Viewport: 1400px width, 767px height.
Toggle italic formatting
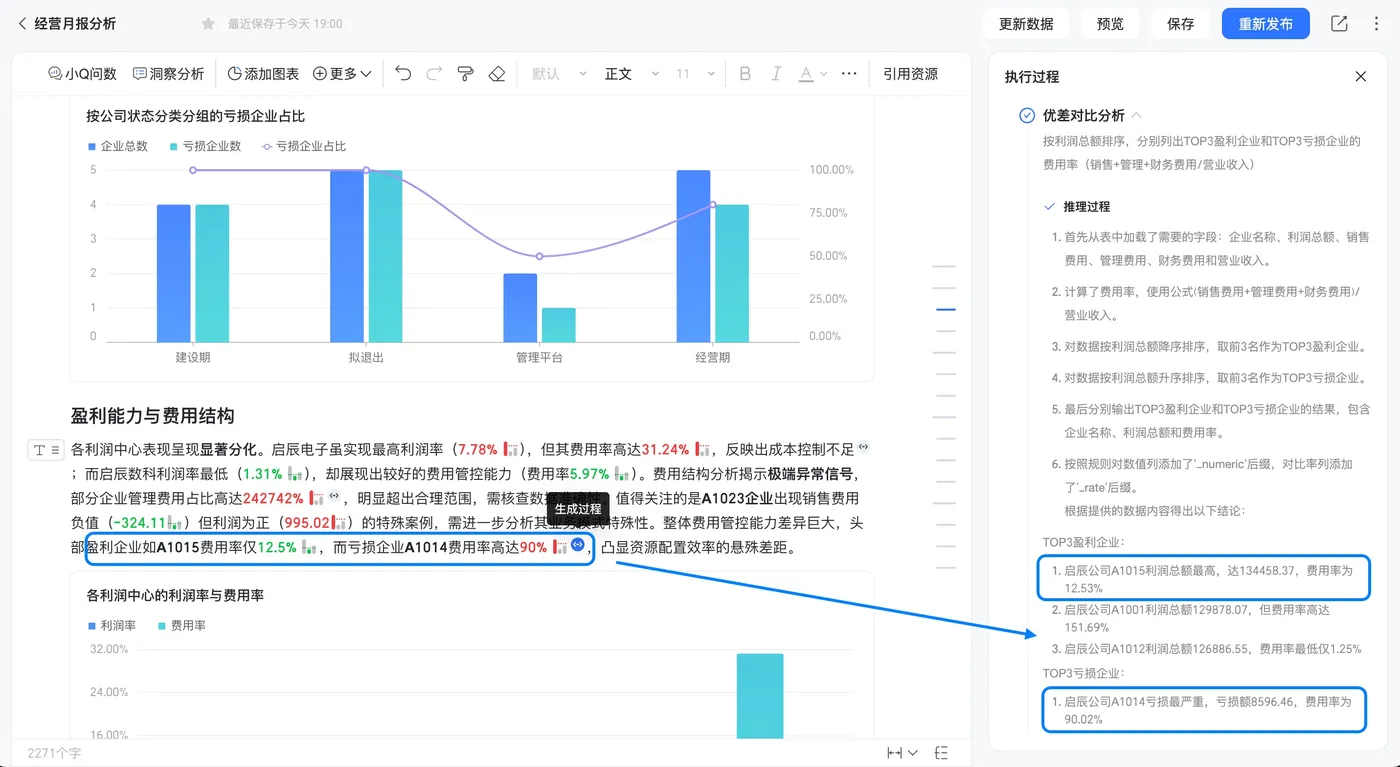[x=776, y=74]
